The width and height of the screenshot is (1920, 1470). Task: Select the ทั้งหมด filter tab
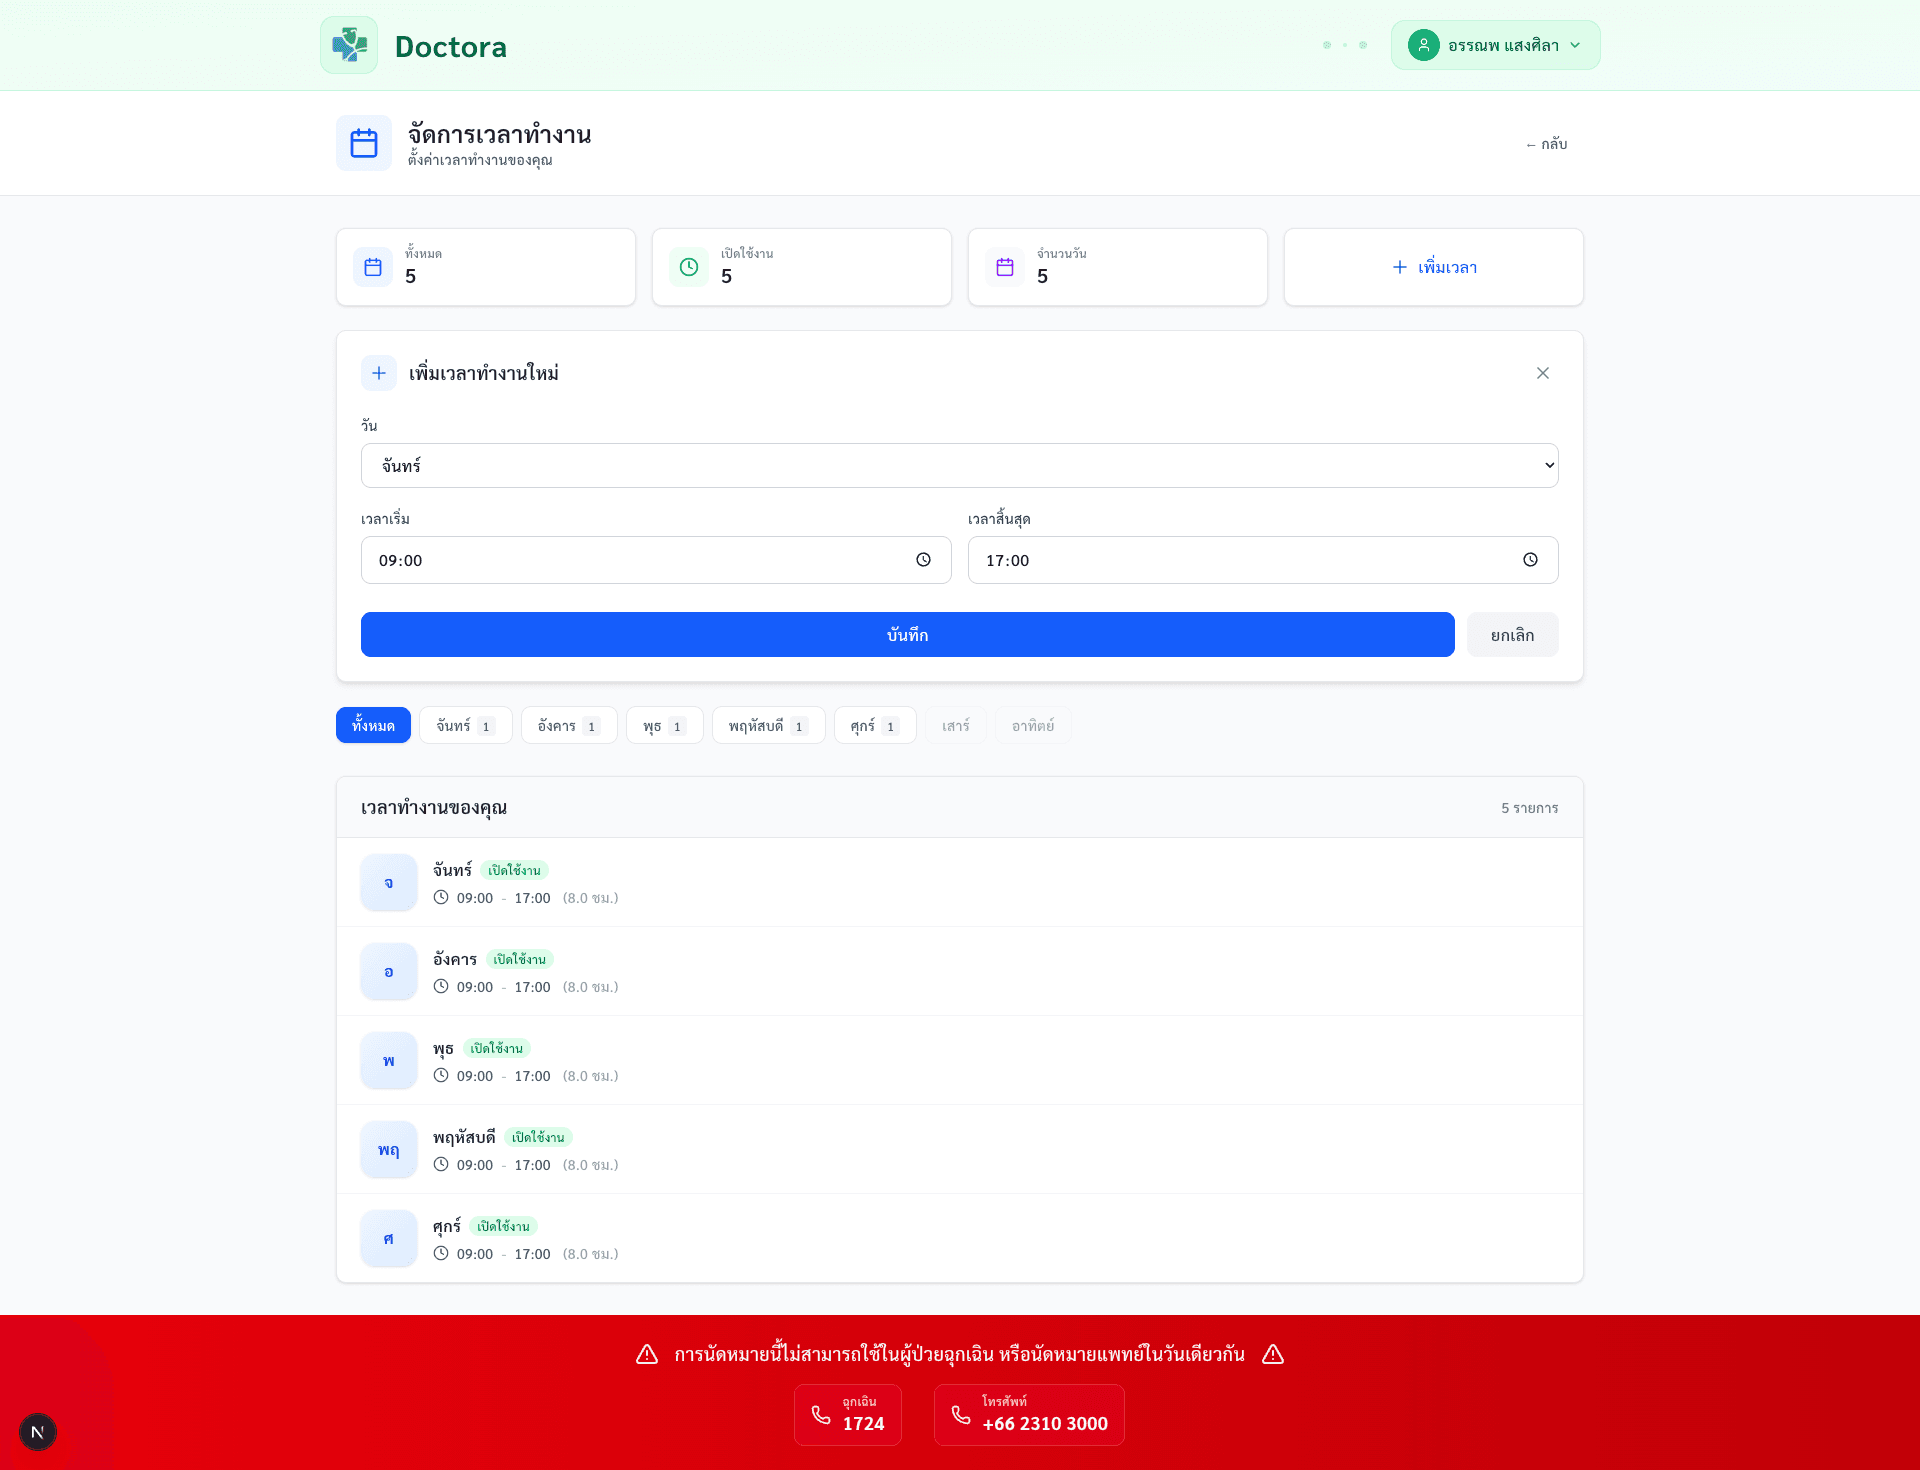[x=373, y=725]
